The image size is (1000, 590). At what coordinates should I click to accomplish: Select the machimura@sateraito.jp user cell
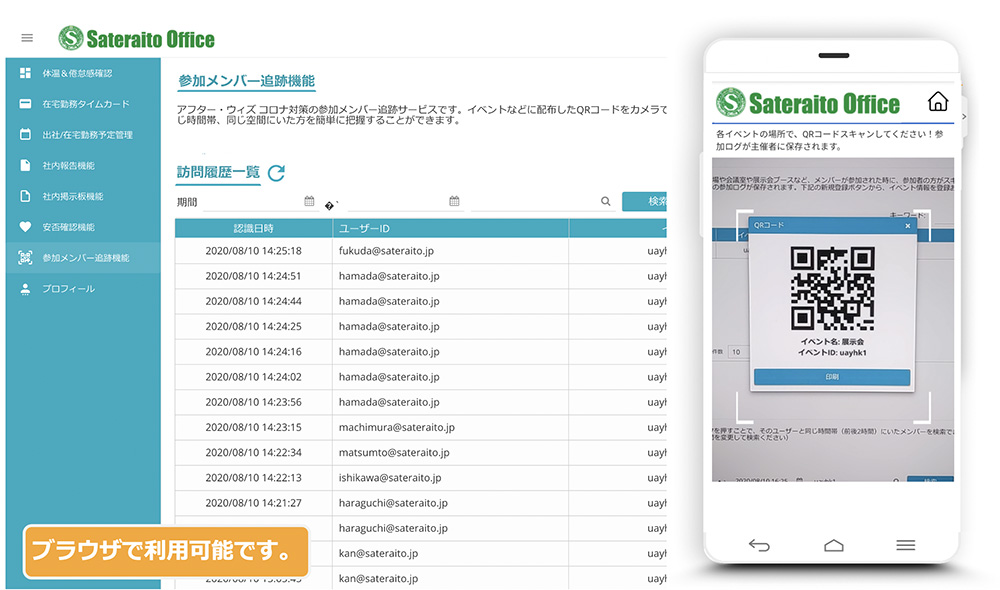click(450, 427)
